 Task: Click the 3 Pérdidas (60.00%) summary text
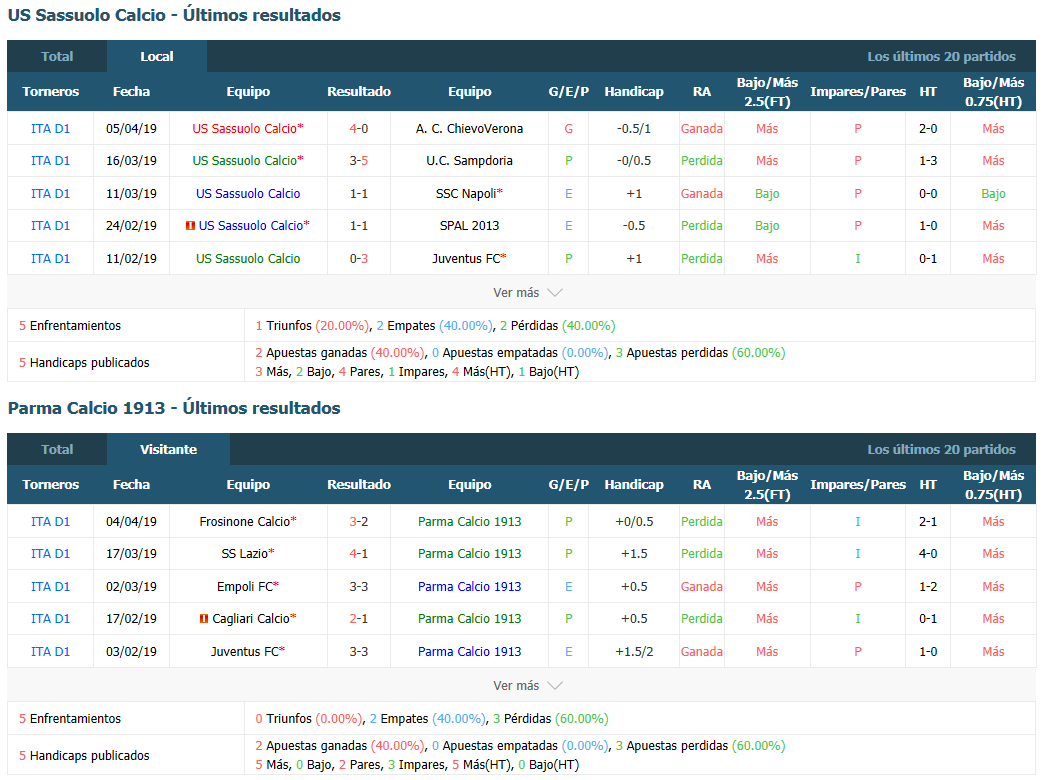coord(551,719)
